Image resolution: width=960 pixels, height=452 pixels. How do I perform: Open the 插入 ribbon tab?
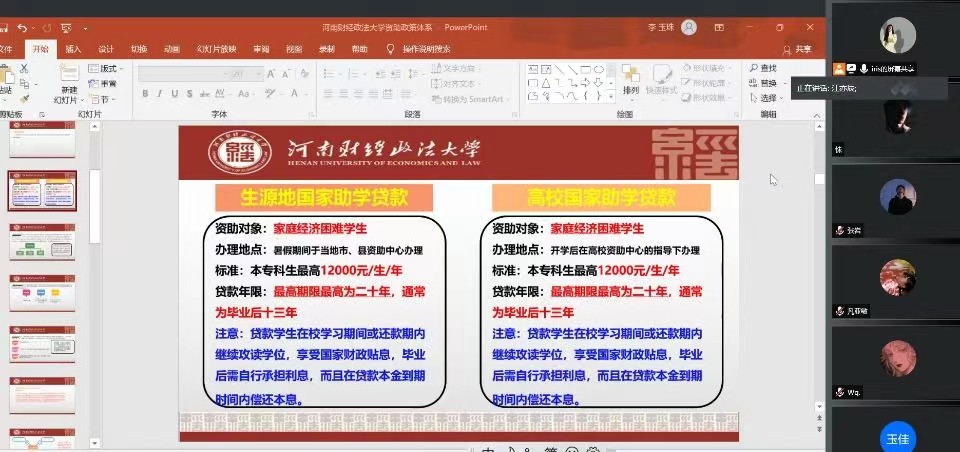tap(73, 50)
